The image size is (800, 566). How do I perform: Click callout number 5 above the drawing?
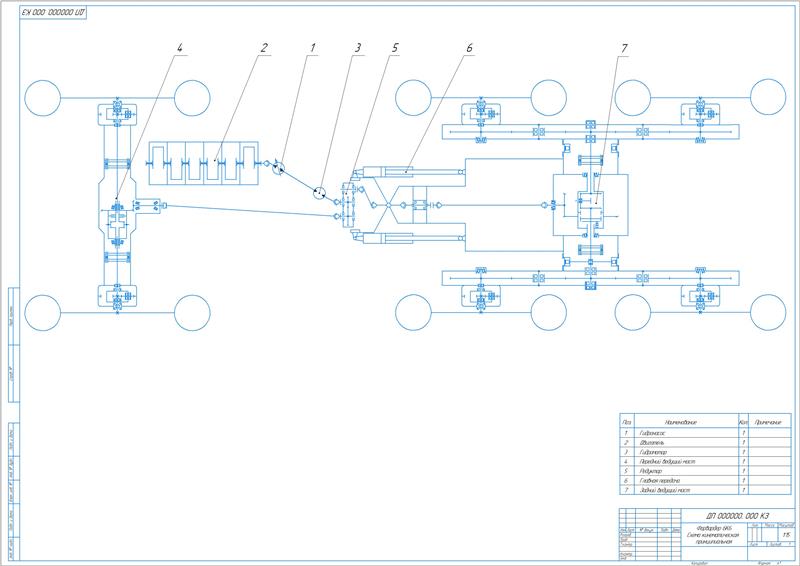click(395, 47)
